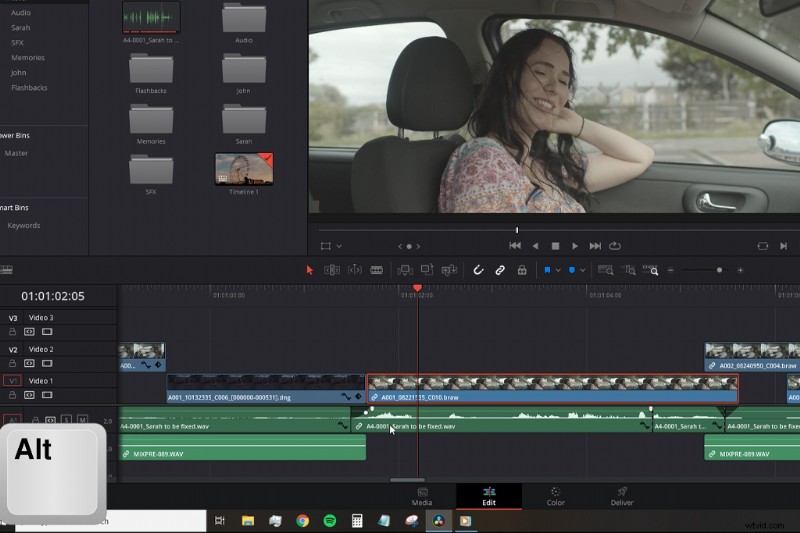The width and height of the screenshot is (800, 533).
Task: Click the timecode field 01:01:02:05
Action: click(53, 296)
